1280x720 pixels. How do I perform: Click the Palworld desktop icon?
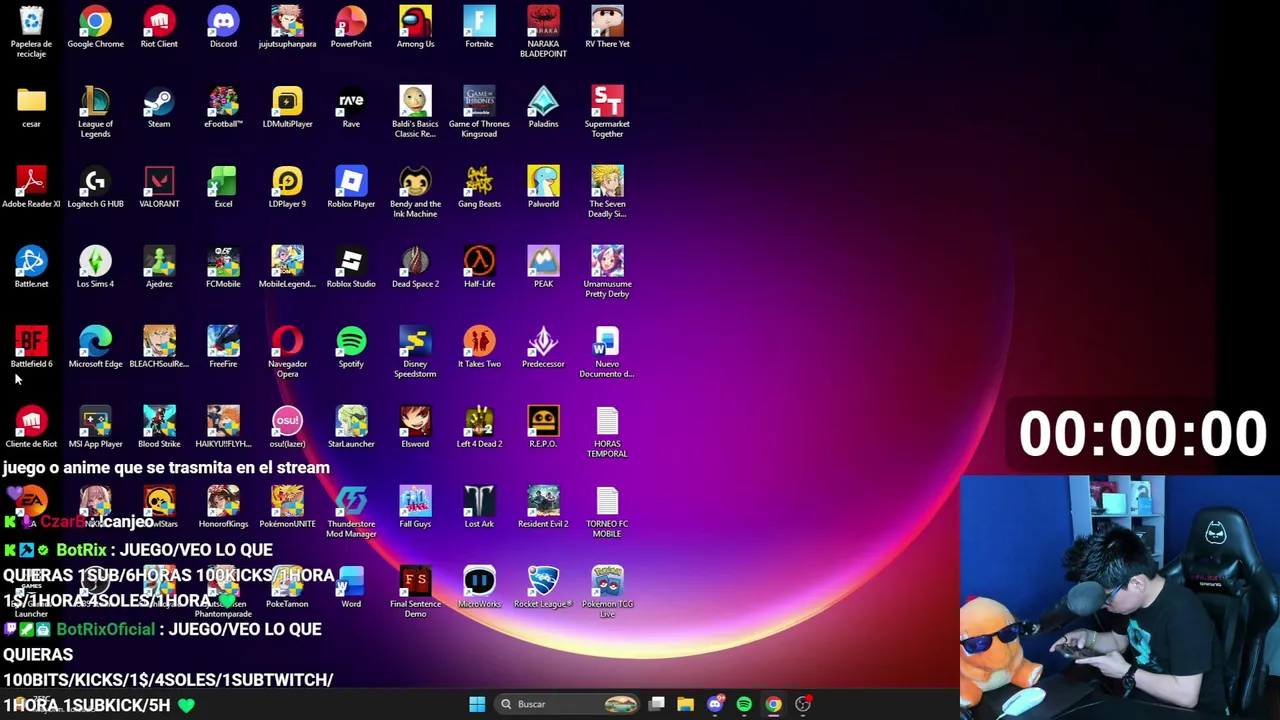point(543,187)
